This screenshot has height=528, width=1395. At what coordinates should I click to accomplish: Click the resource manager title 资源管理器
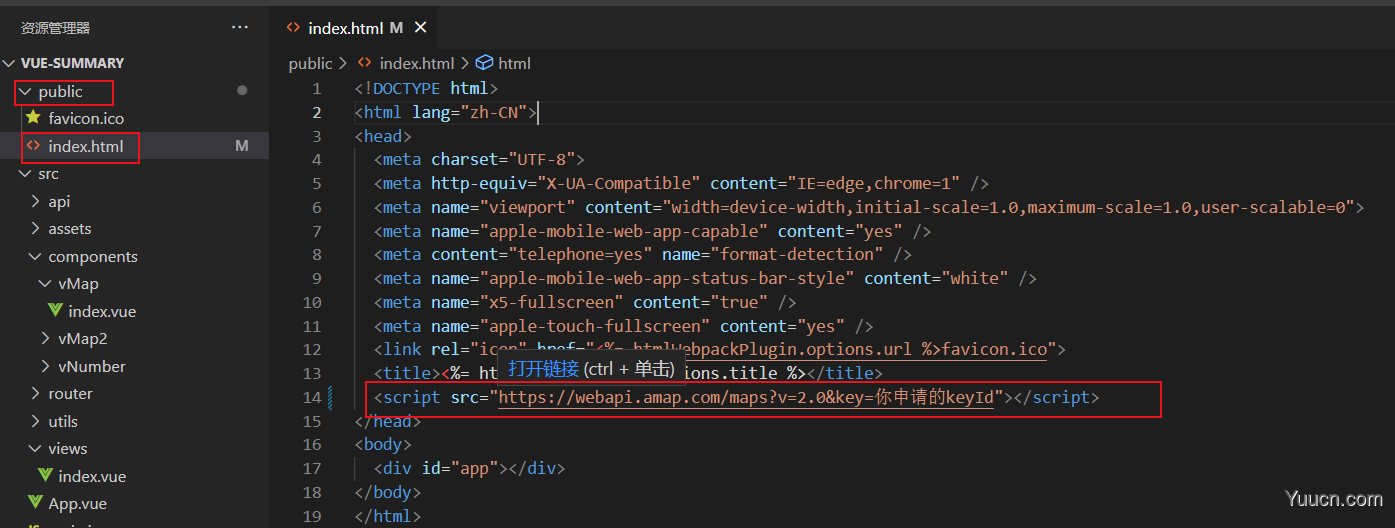point(55,28)
